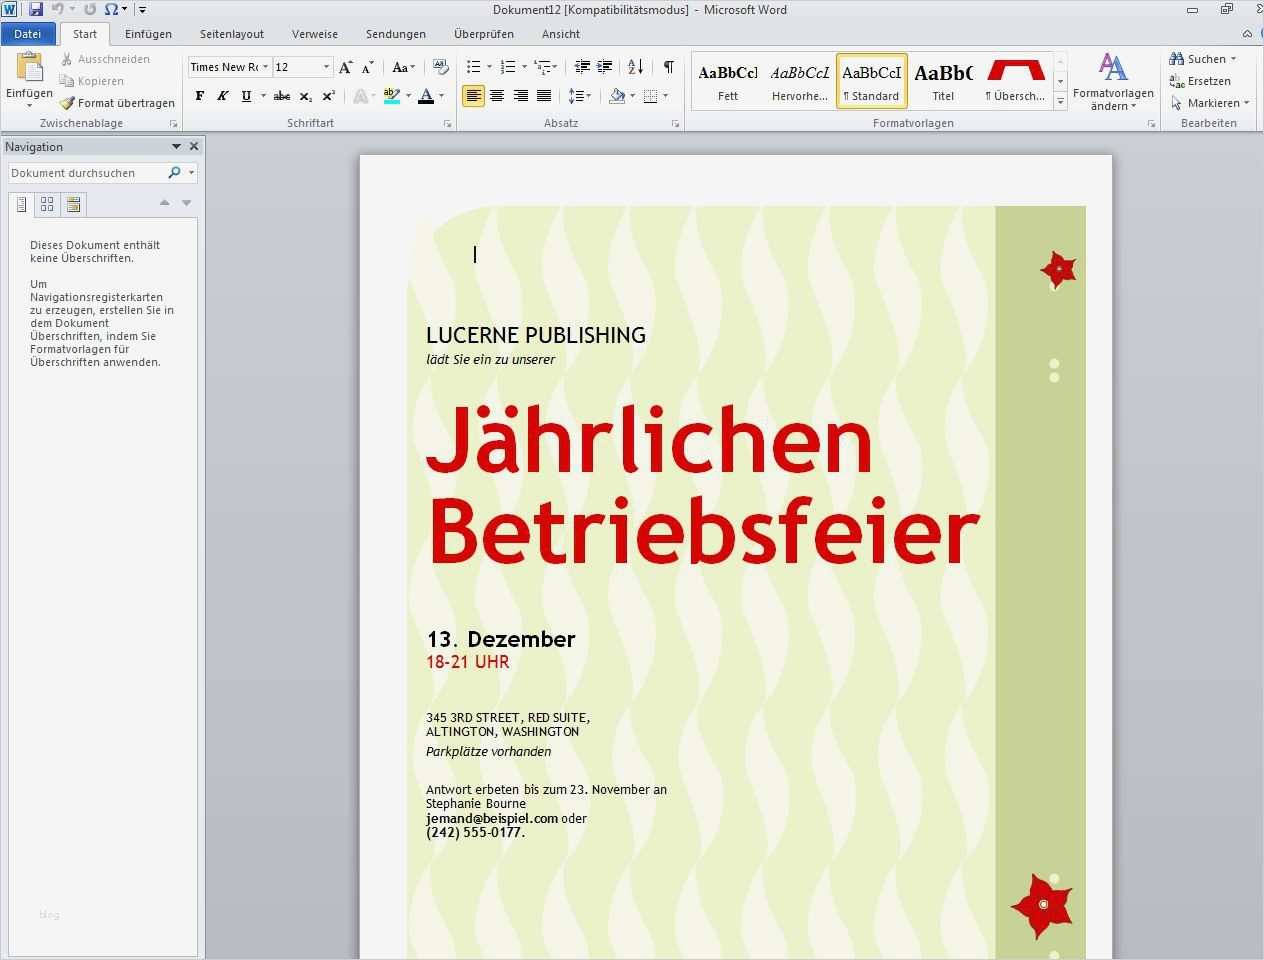Click the superscript icon in Schriftart group
Screen dimensions: 1264x960
[x=328, y=96]
